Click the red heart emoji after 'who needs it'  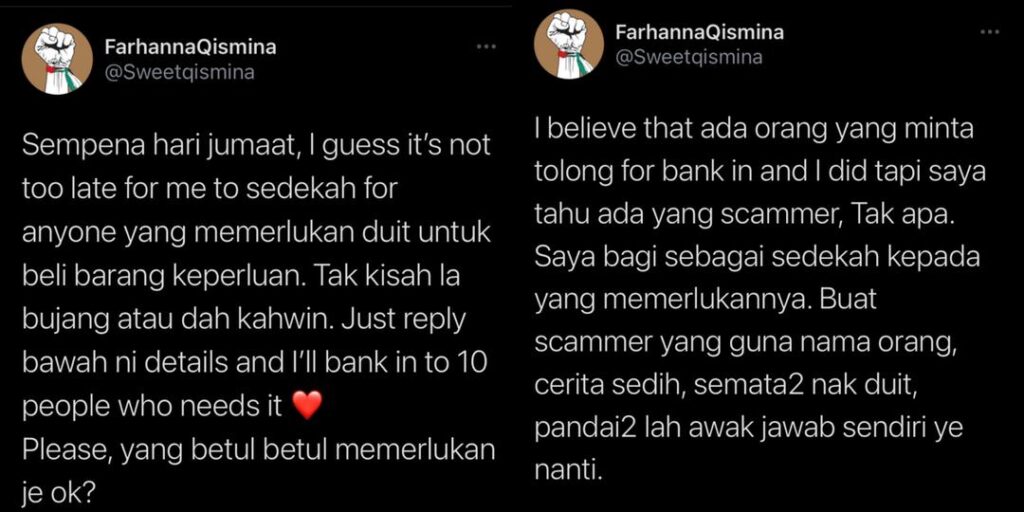(x=305, y=407)
